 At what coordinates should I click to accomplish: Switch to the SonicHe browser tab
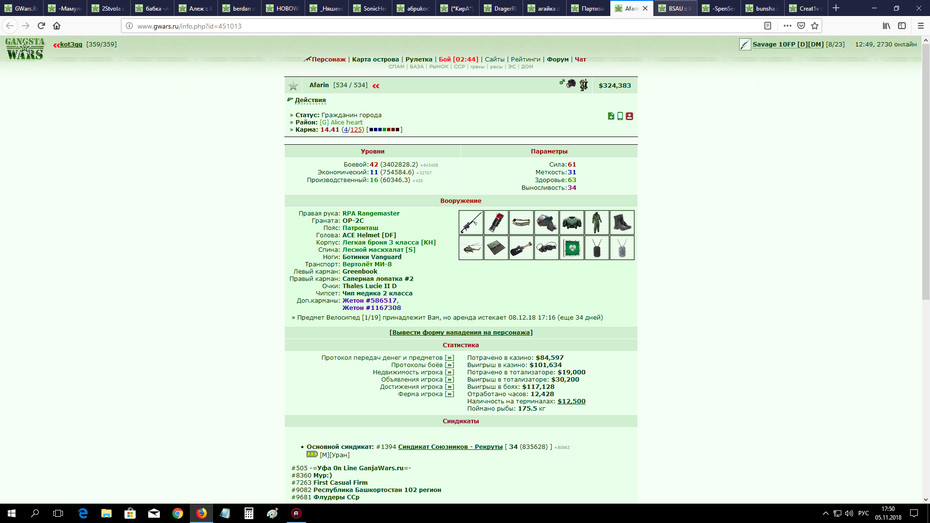370,8
